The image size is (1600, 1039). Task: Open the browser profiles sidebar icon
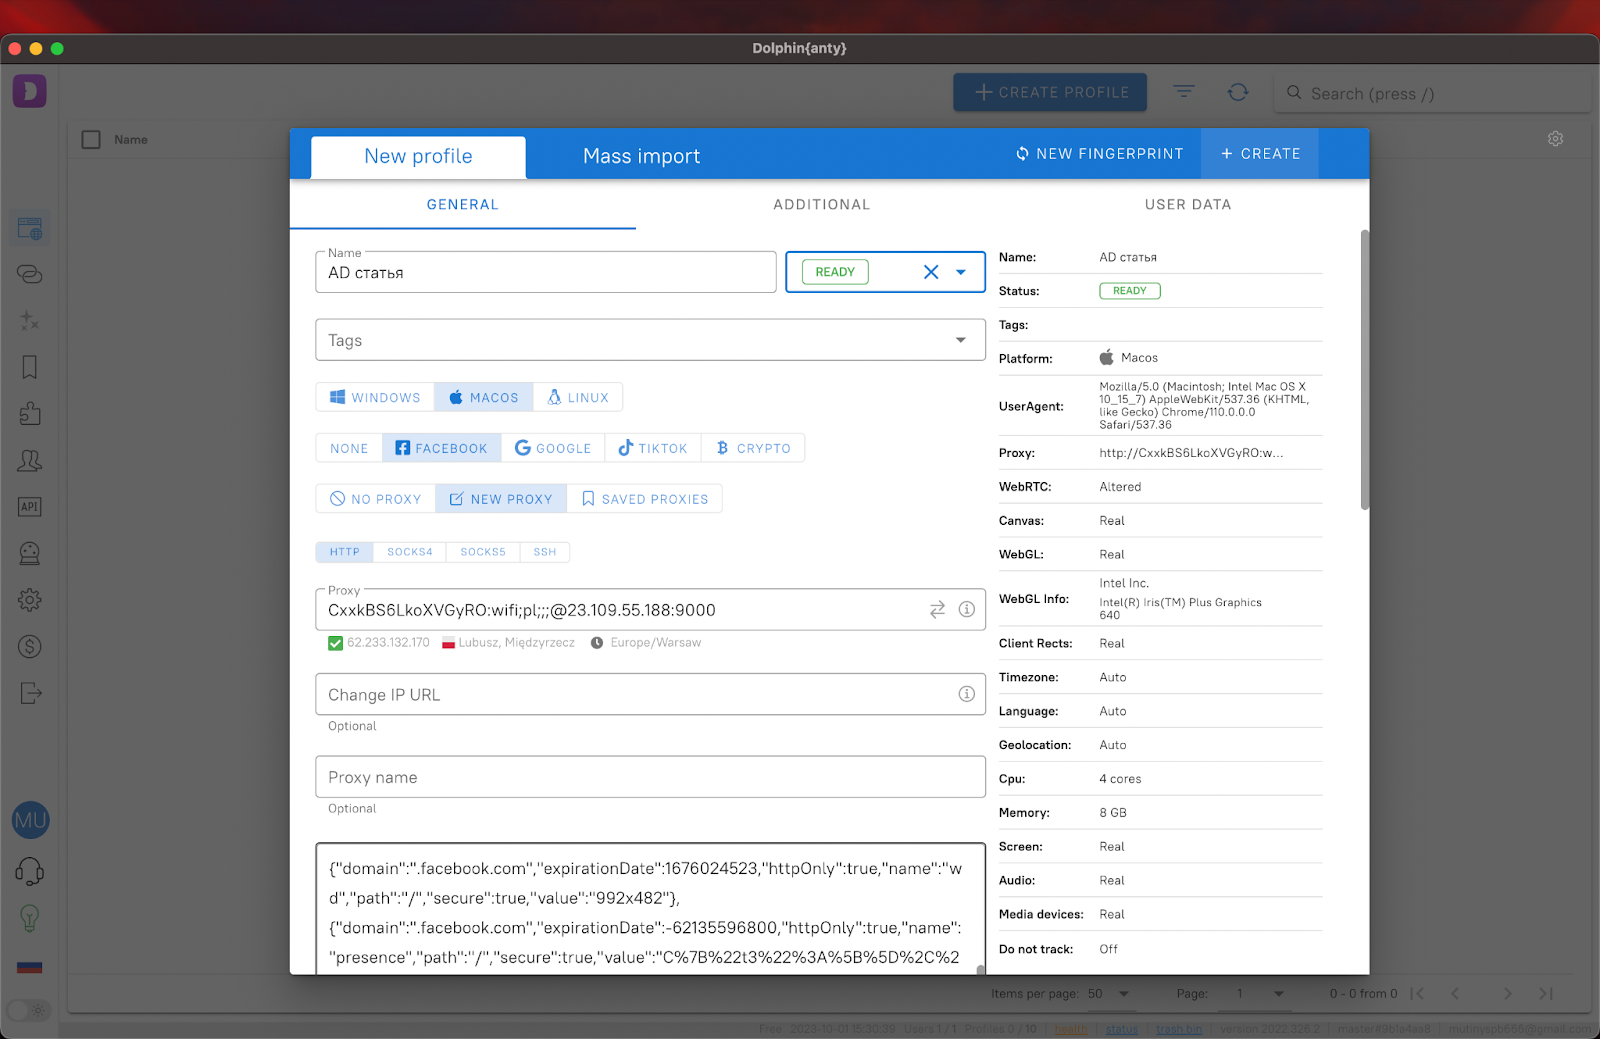(x=30, y=228)
